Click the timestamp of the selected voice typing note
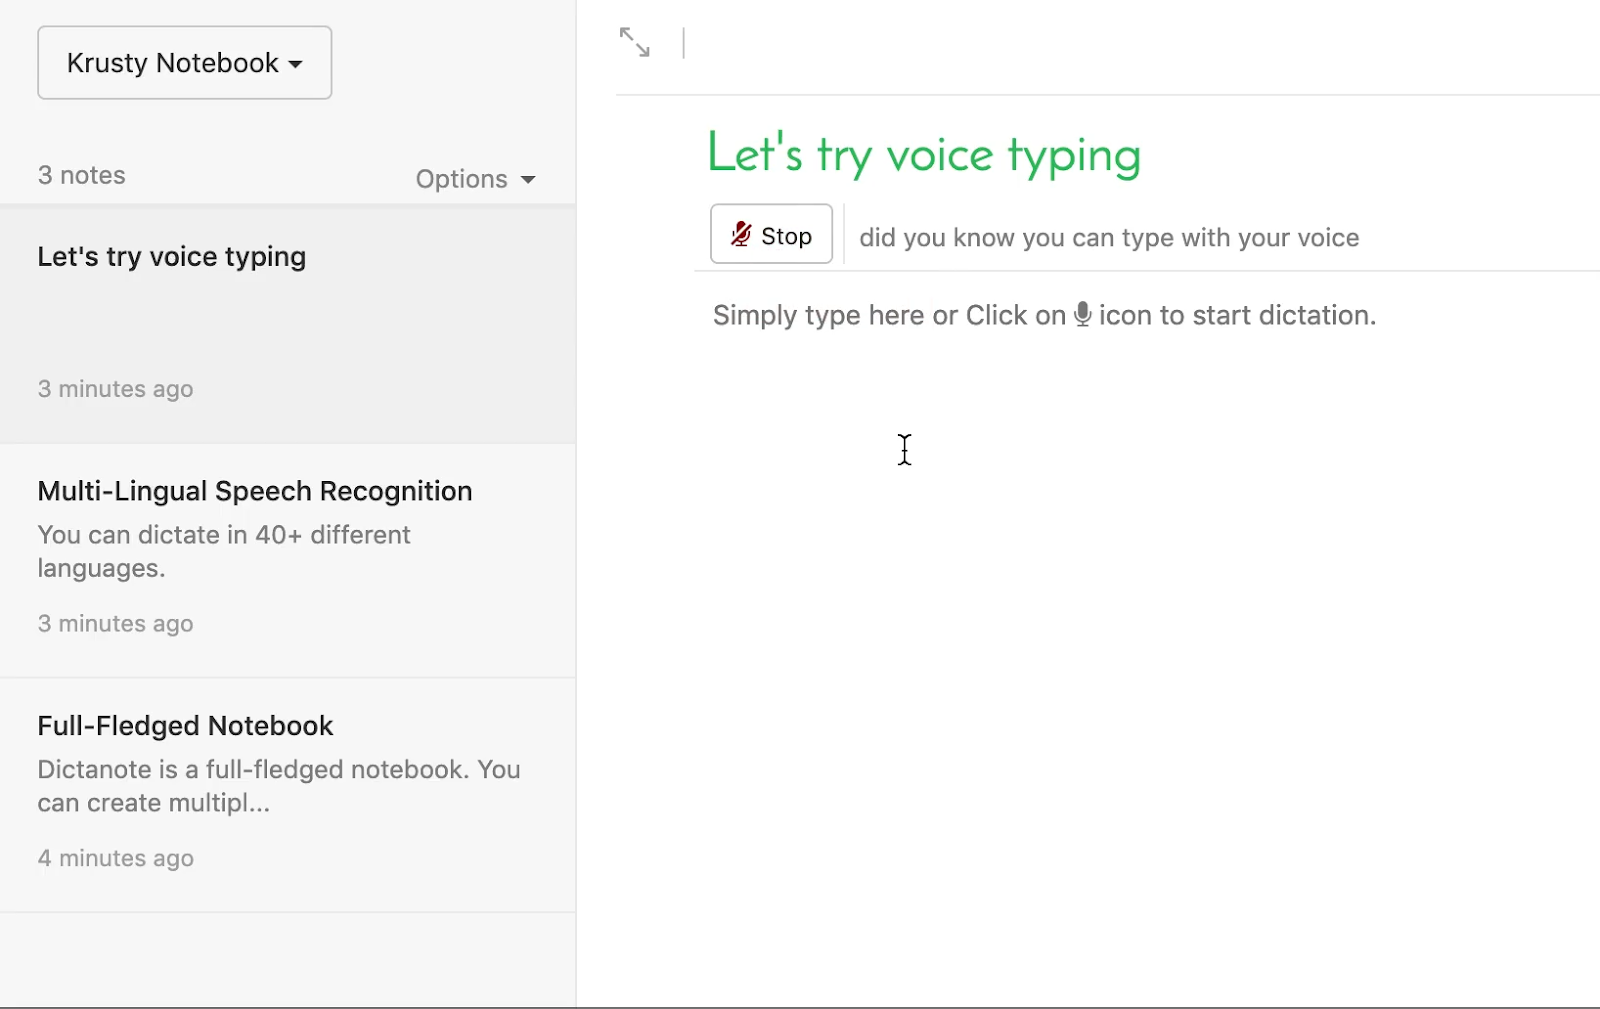The width and height of the screenshot is (1600, 1009). coord(116,389)
